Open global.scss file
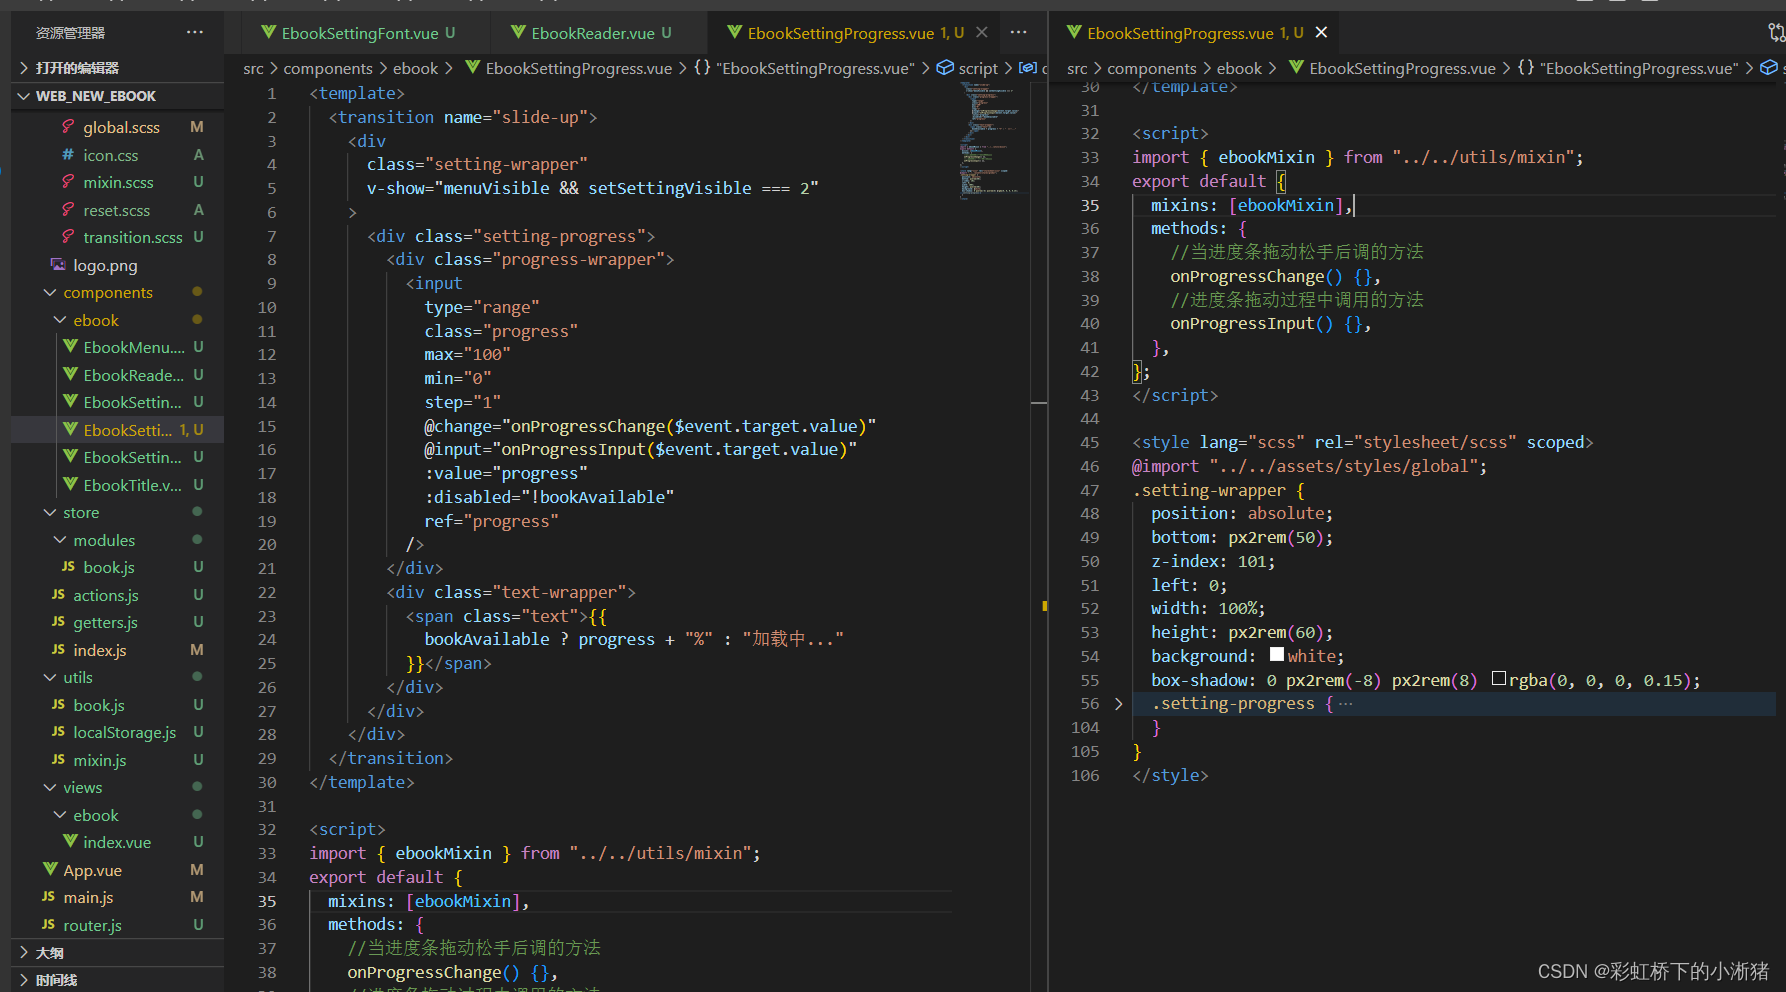 (x=121, y=127)
